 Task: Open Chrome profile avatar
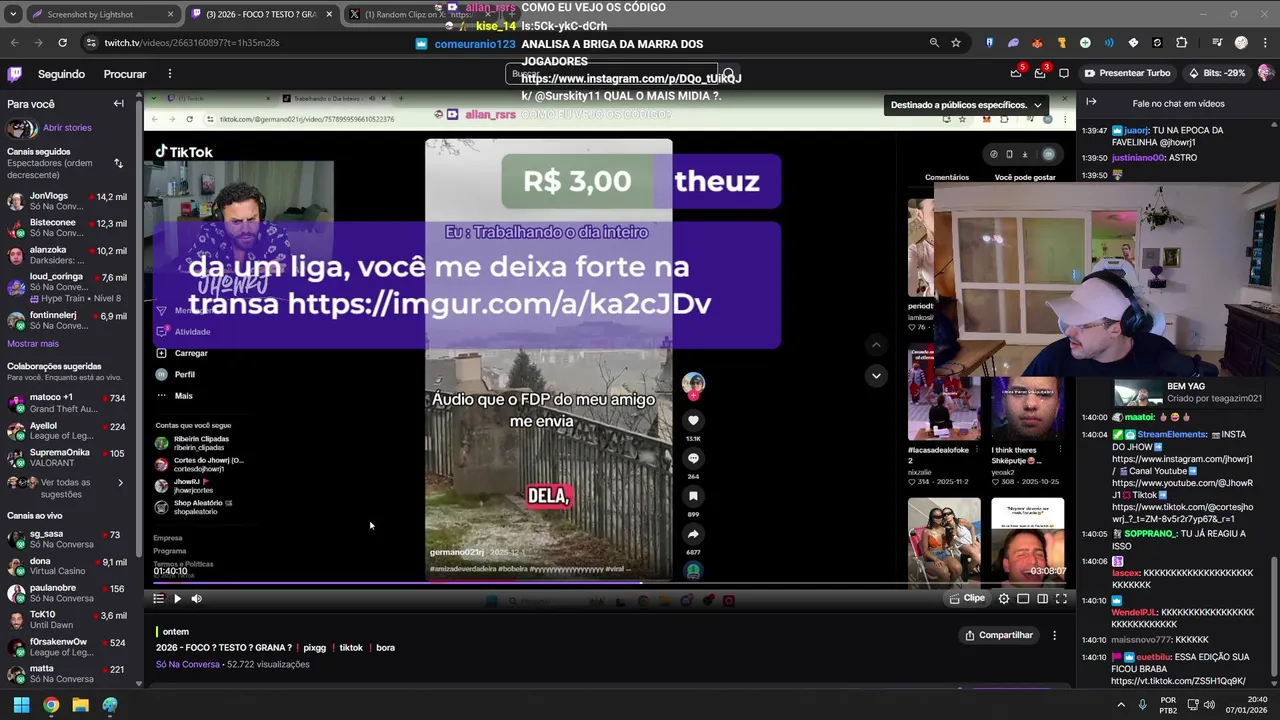point(1241,43)
